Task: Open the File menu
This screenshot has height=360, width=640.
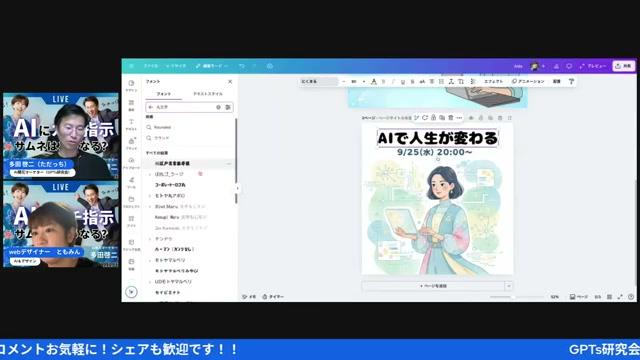Action: 151,66
